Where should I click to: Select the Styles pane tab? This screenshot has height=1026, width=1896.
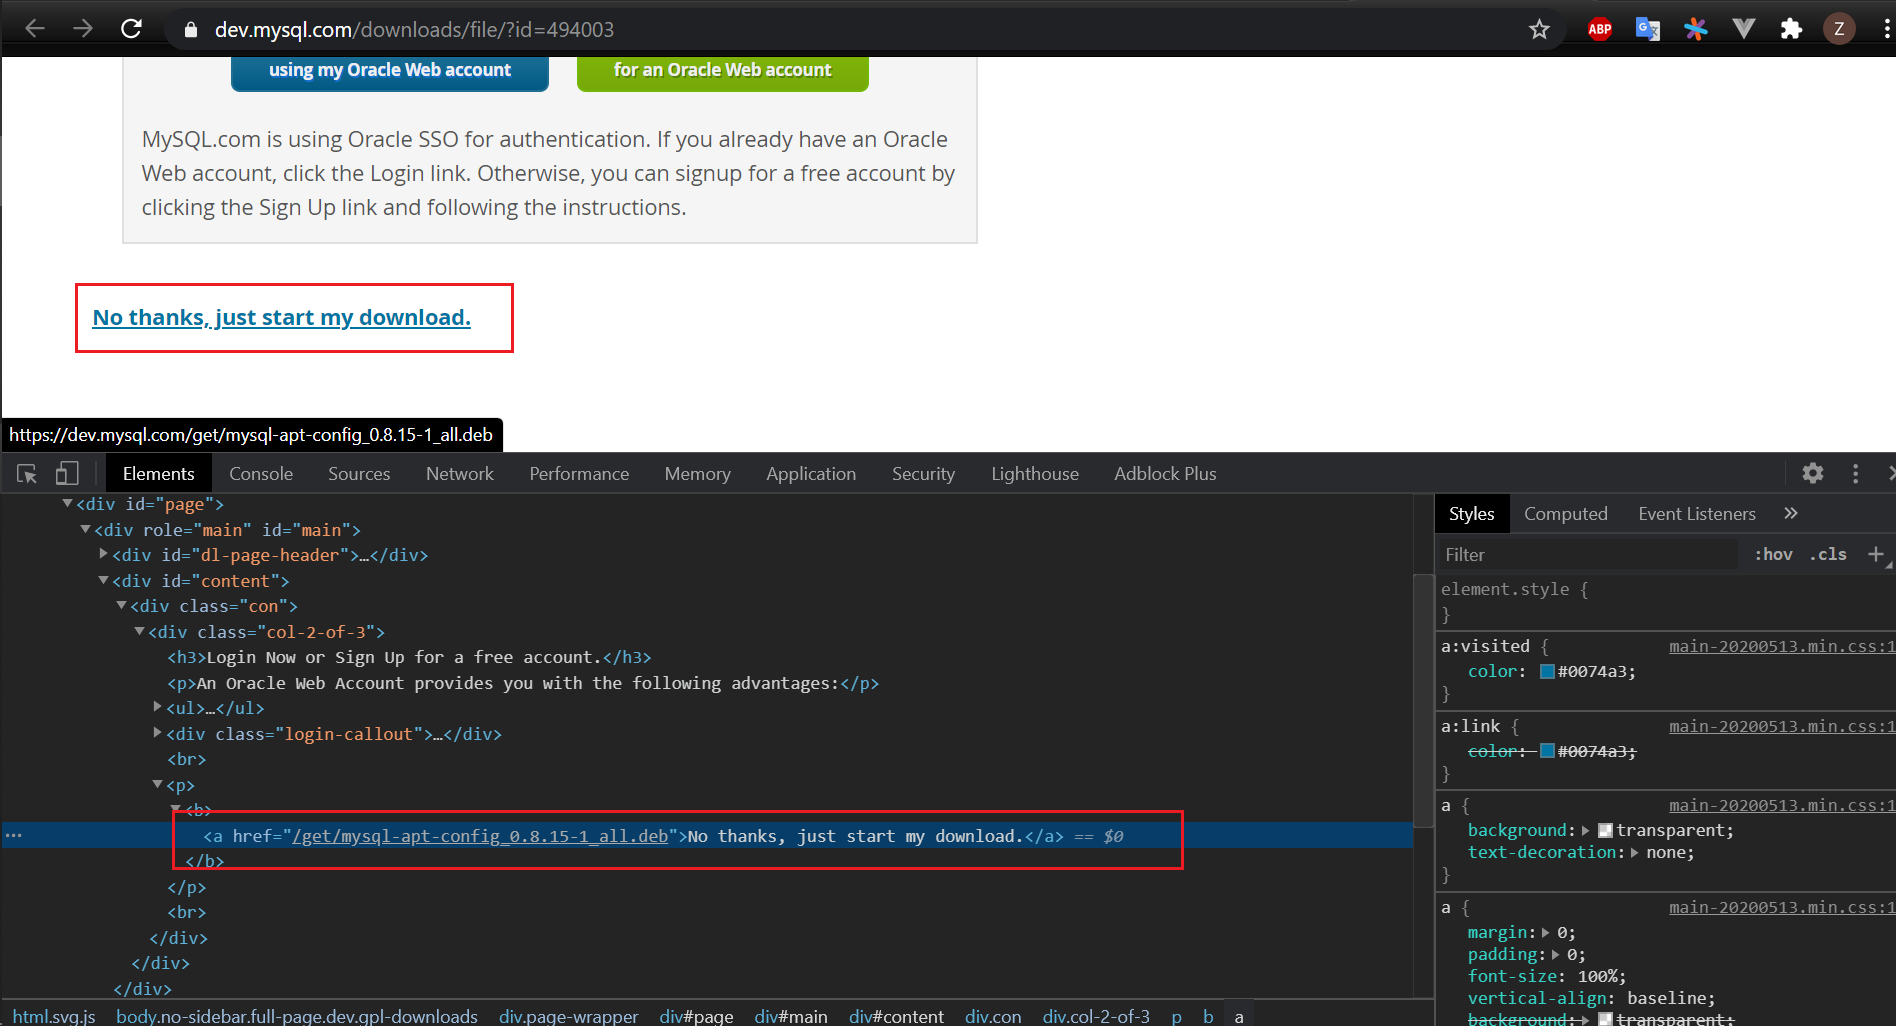pos(1471,513)
